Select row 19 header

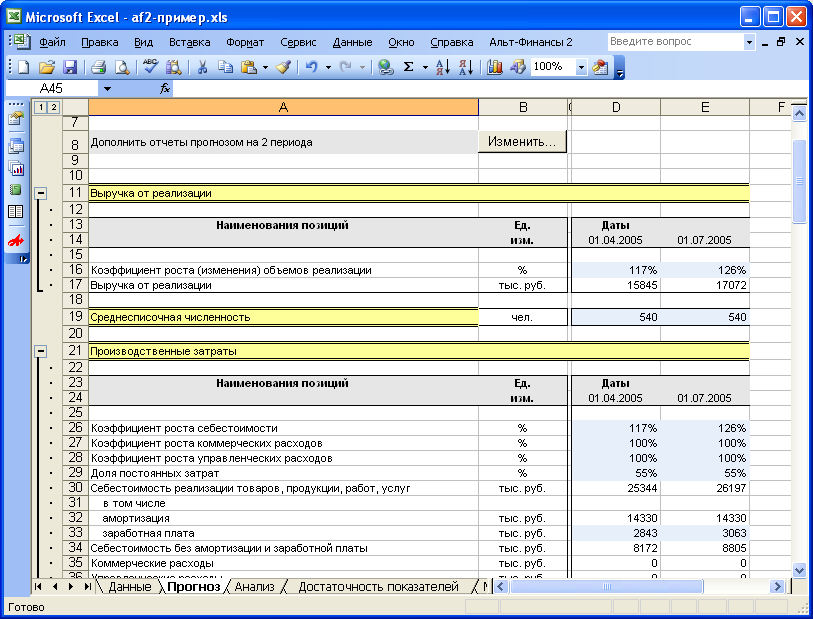[76, 317]
